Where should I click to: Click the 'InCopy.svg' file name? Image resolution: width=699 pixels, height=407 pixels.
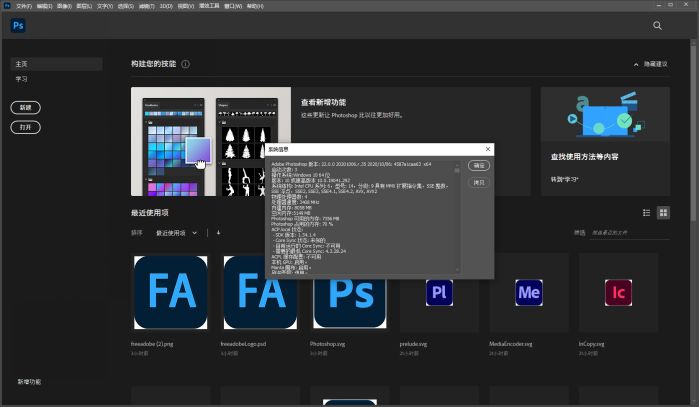pyautogui.click(x=592, y=344)
